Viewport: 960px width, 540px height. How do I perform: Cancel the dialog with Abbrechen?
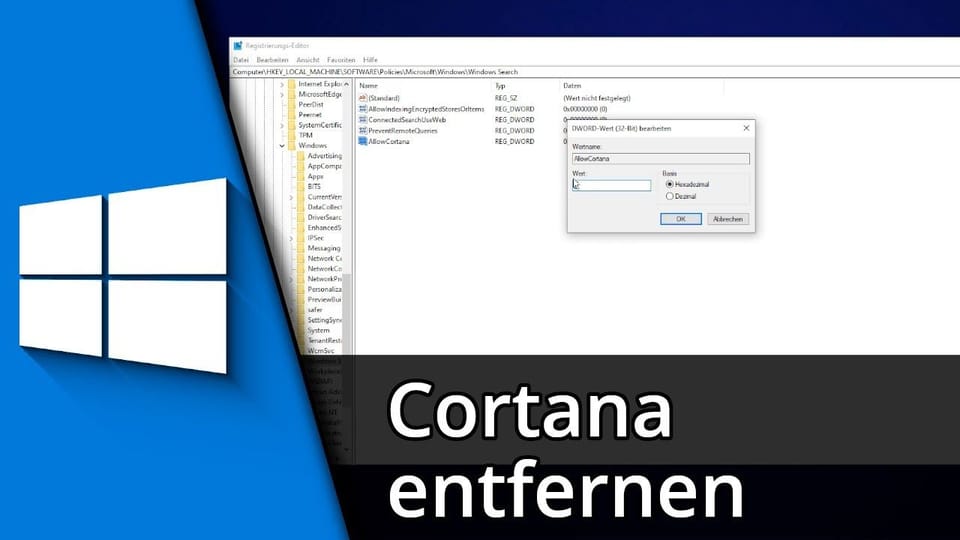point(728,219)
